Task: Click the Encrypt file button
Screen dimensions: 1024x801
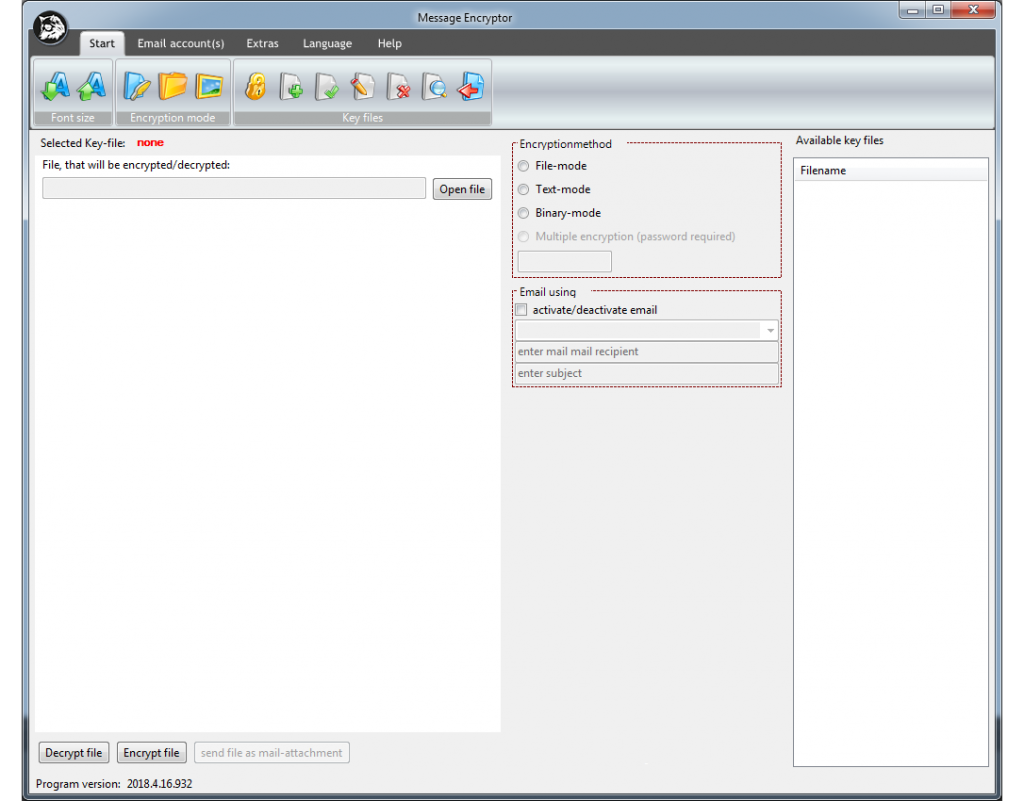Action: (152, 753)
